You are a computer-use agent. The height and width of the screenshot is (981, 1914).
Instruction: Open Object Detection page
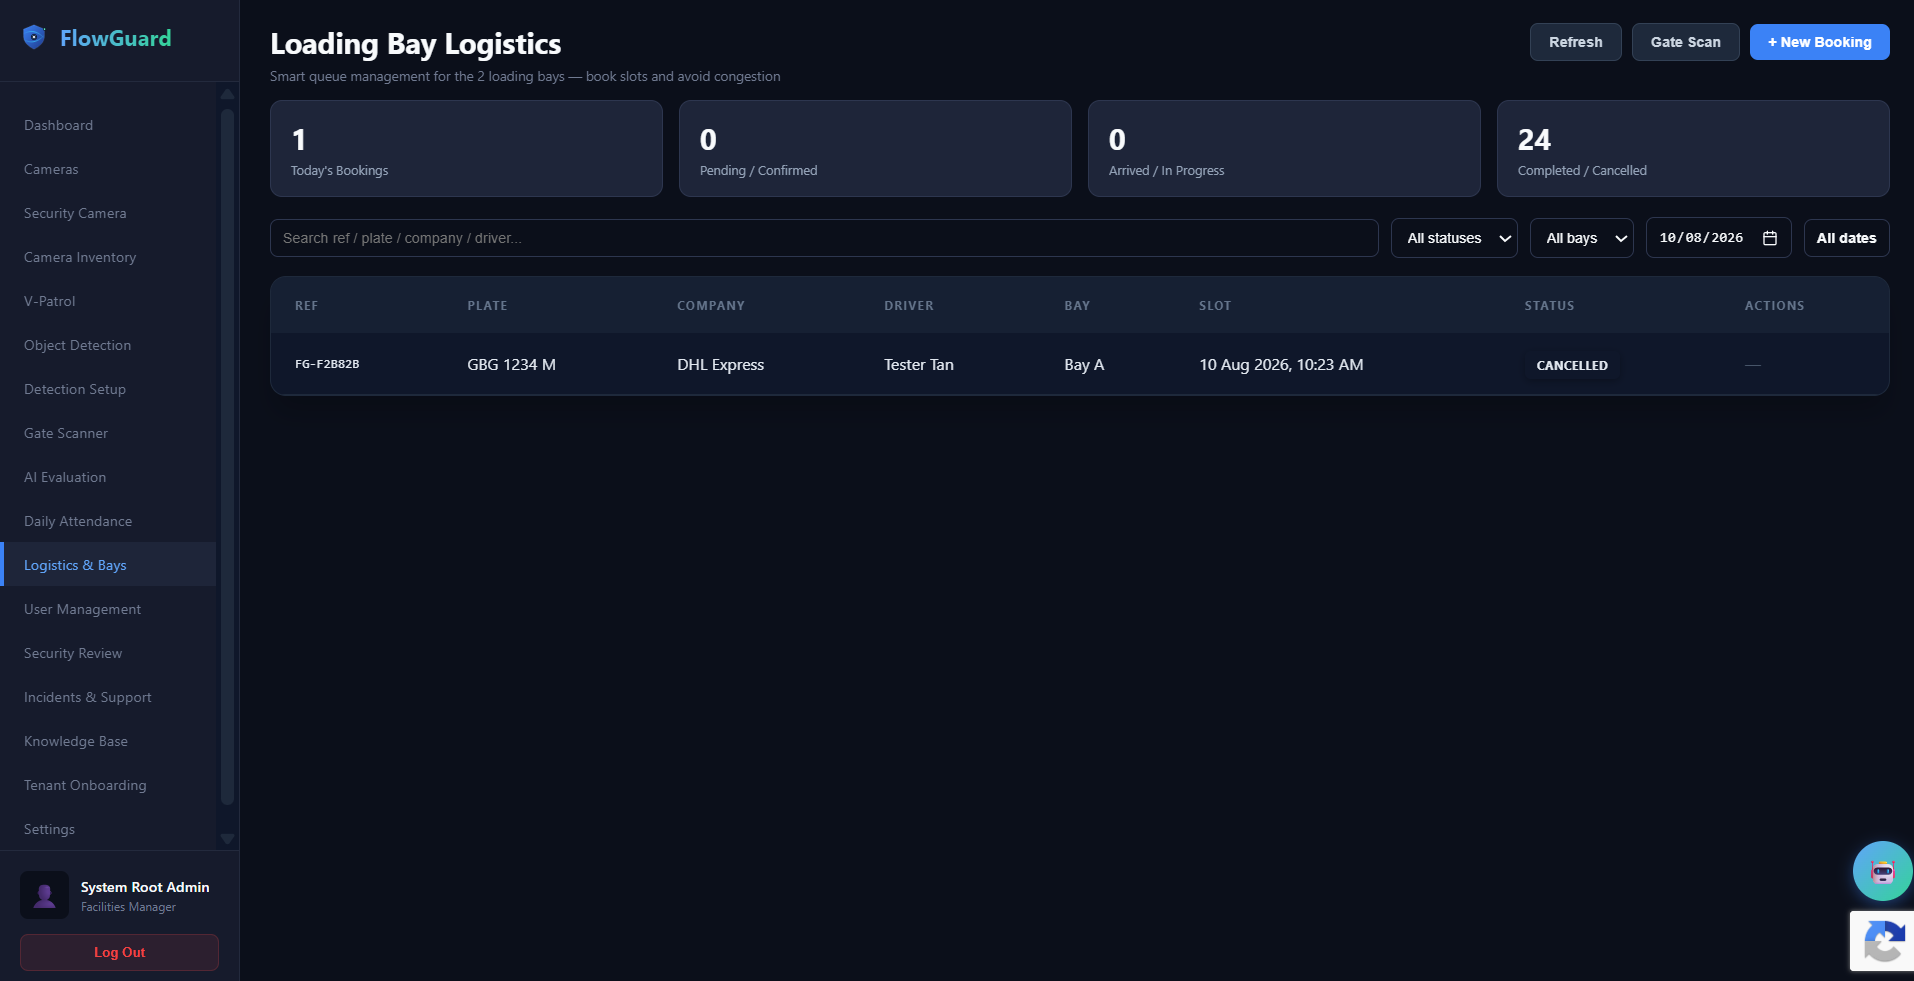click(x=108, y=345)
